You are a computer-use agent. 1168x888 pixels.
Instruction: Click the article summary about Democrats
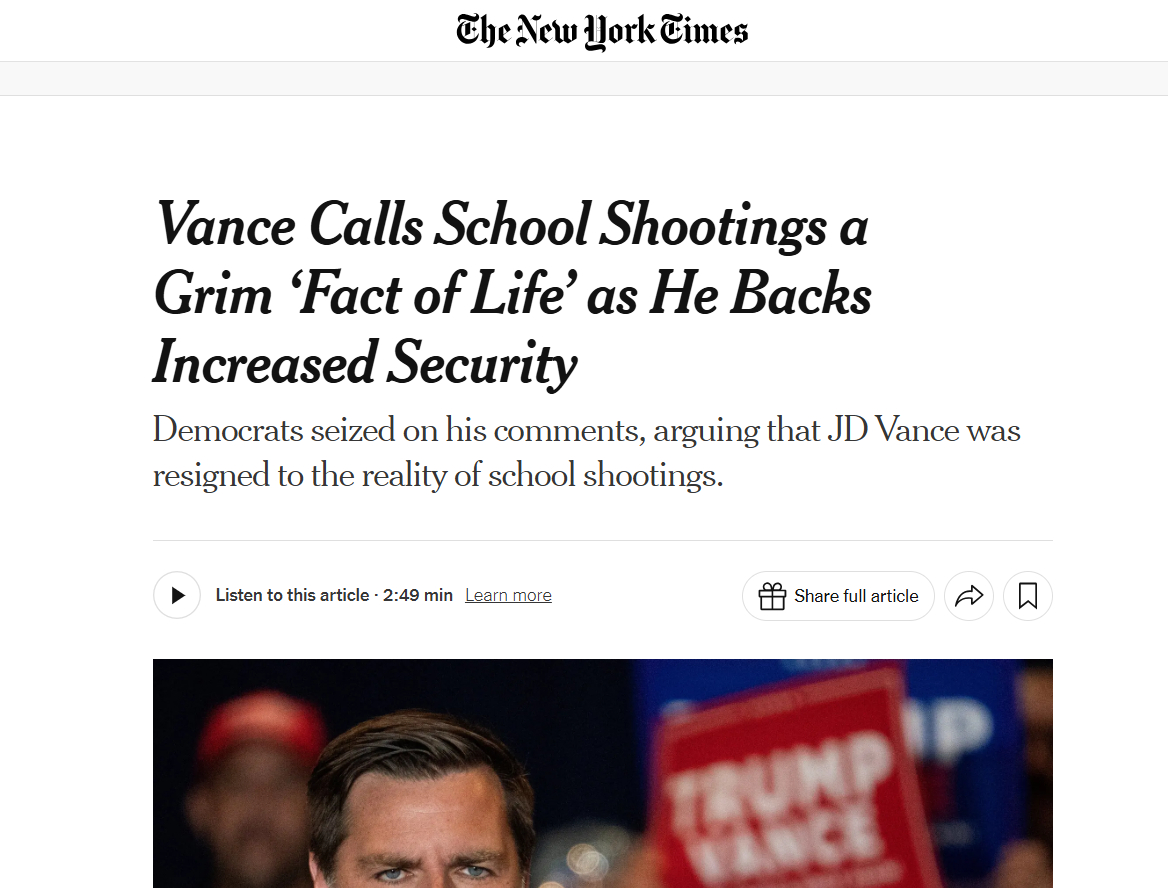tap(586, 452)
